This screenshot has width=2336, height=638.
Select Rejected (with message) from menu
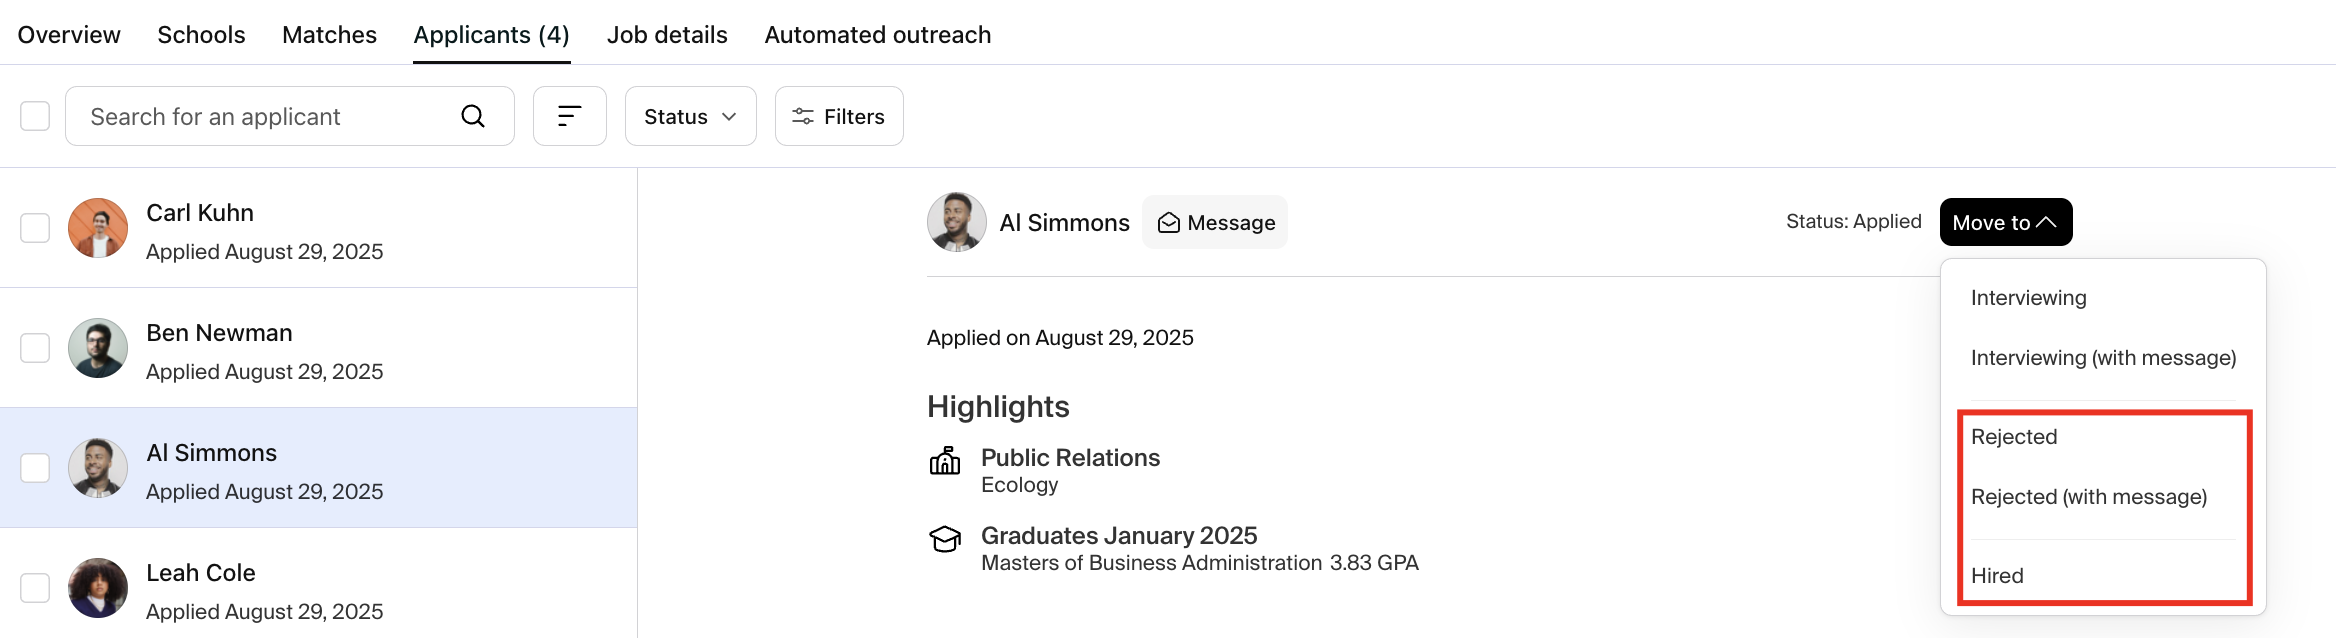pyautogui.click(x=2088, y=497)
